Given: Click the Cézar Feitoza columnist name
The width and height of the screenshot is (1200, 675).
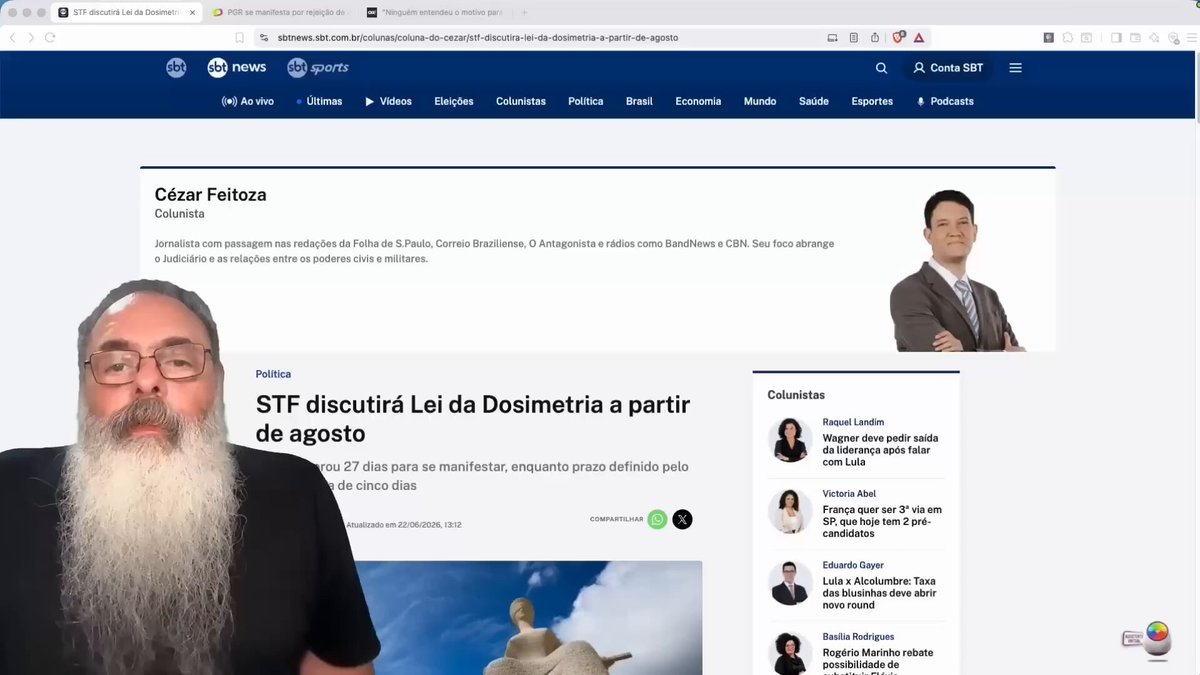Looking at the screenshot, I should (x=210, y=195).
